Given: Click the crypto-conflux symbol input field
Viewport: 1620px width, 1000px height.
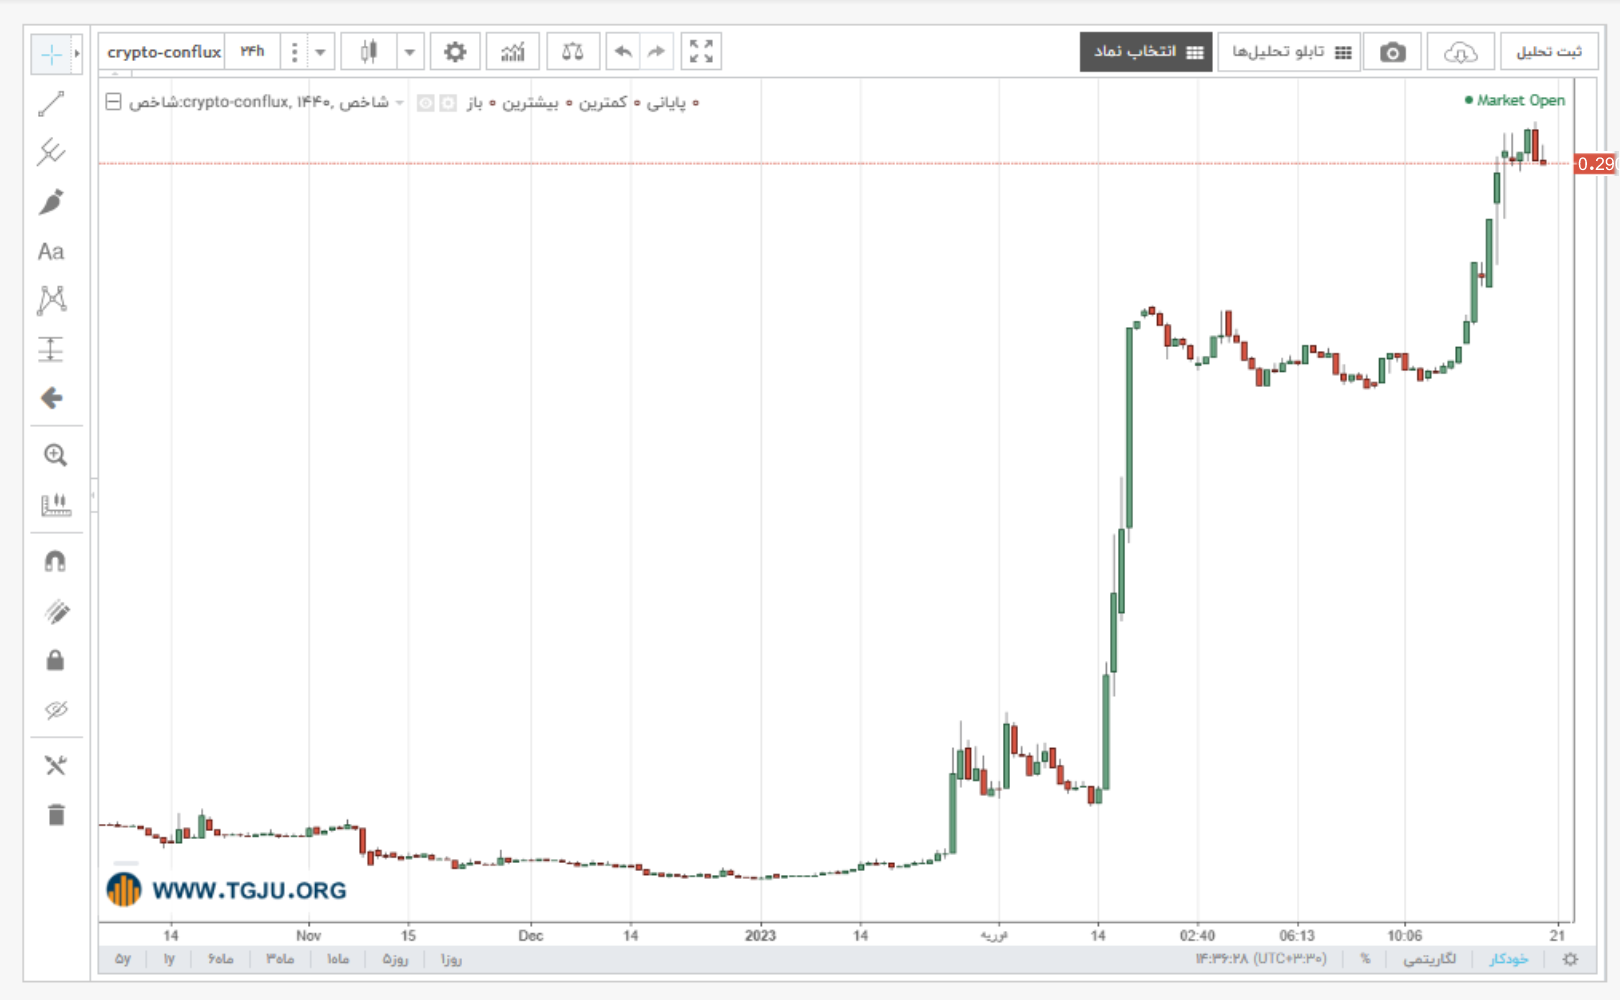Looking at the screenshot, I should pyautogui.click(x=162, y=52).
